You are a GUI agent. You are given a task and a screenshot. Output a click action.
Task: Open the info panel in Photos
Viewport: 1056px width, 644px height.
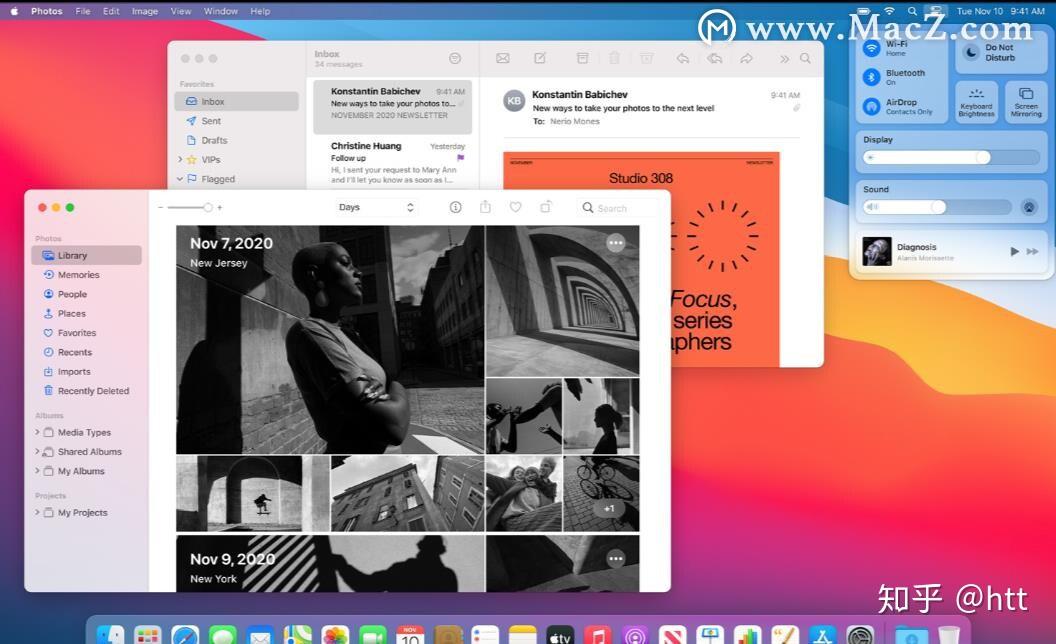(x=455, y=207)
